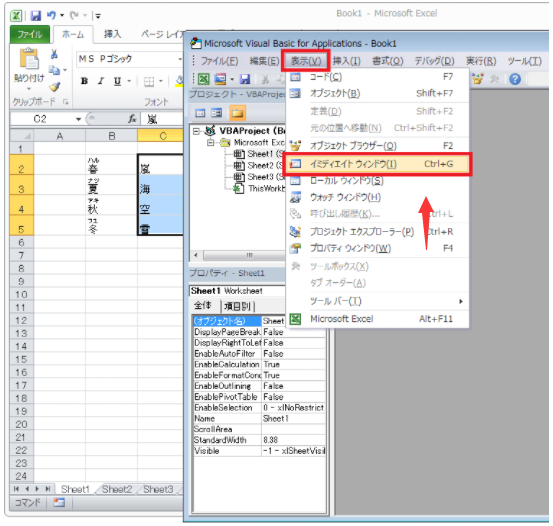
Task: Click the View Microsoft Excel icon in VBA toolbar
Action: pos(203,79)
